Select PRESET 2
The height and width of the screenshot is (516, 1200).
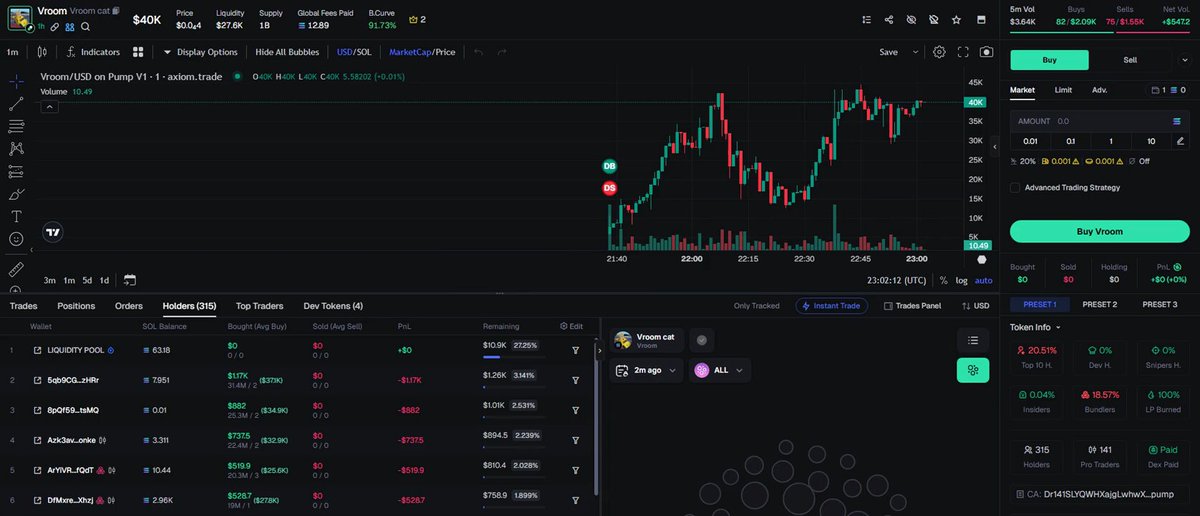pyautogui.click(x=1099, y=304)
